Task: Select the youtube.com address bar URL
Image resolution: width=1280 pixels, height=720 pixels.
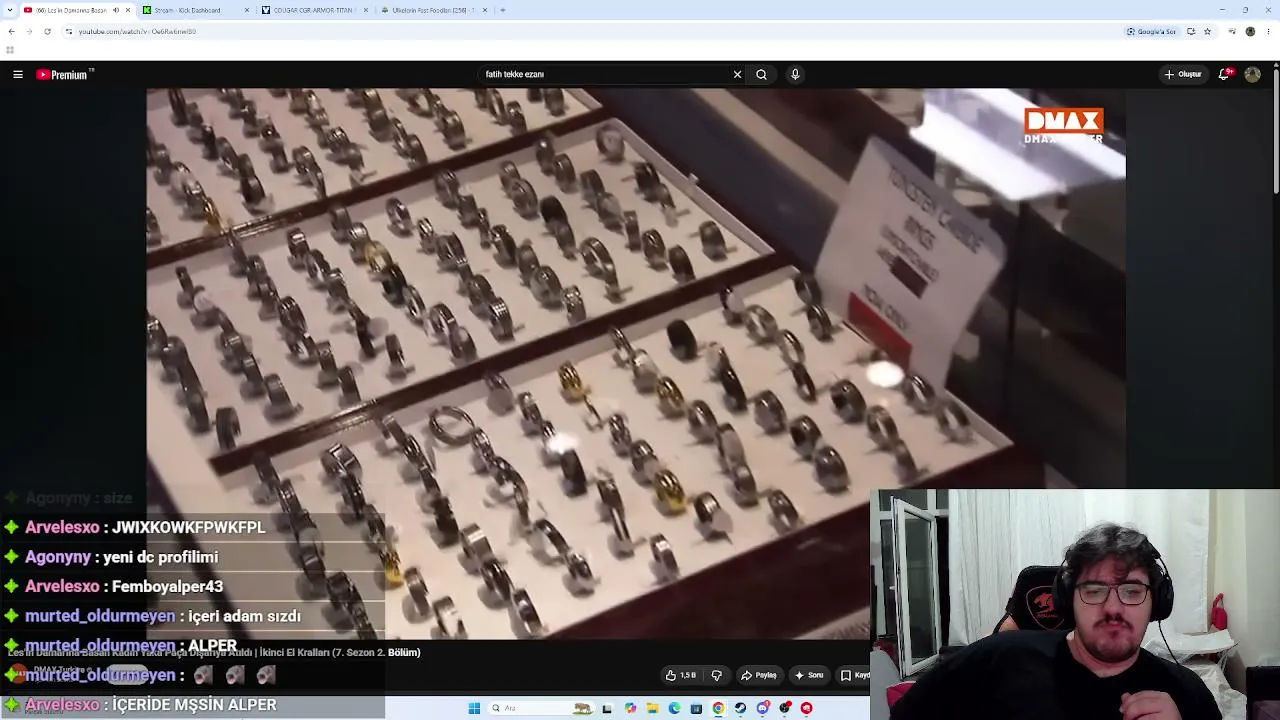Action: coord(137,31)
